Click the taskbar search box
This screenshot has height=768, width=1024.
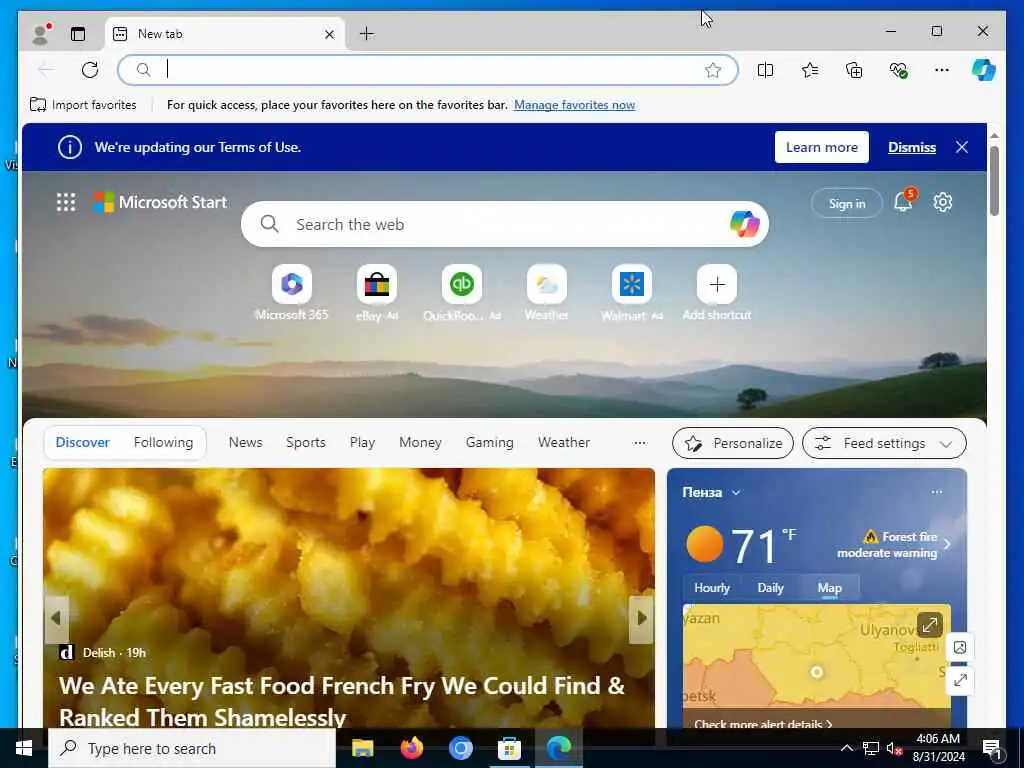(x=192, y=748)
